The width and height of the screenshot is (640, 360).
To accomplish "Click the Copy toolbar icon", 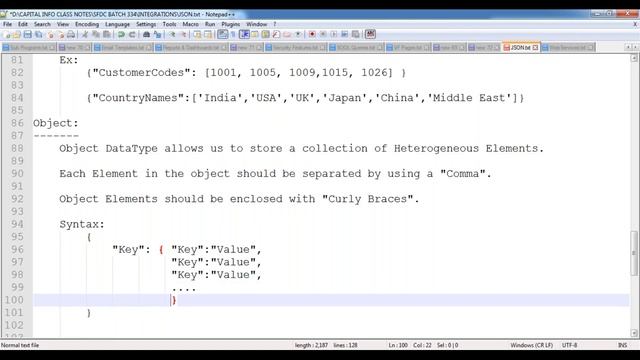I will (96, 34).
